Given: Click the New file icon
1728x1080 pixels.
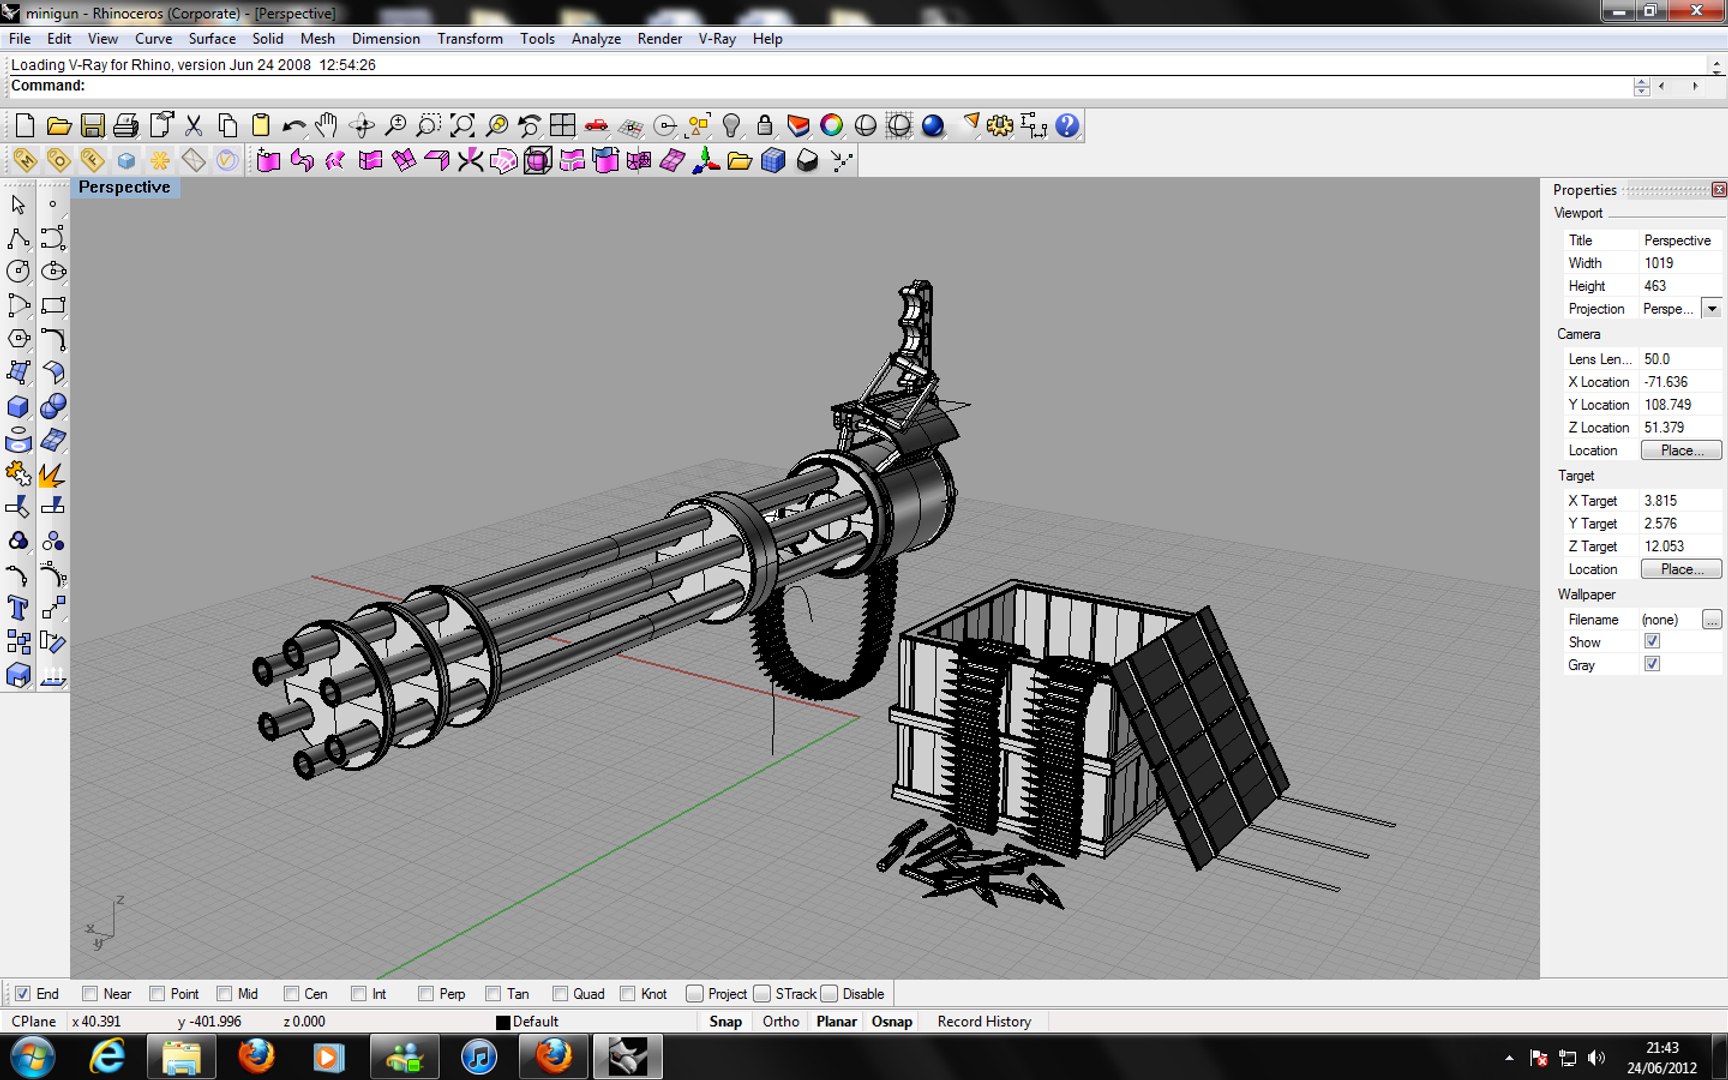Looking at the screenshot, I should [25, 125].
